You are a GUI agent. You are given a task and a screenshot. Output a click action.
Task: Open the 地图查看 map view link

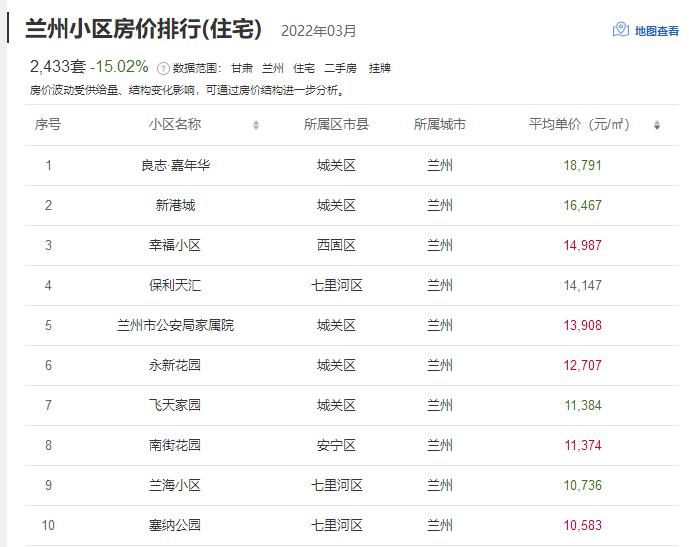pyautogui.click(x=656, y=31)
